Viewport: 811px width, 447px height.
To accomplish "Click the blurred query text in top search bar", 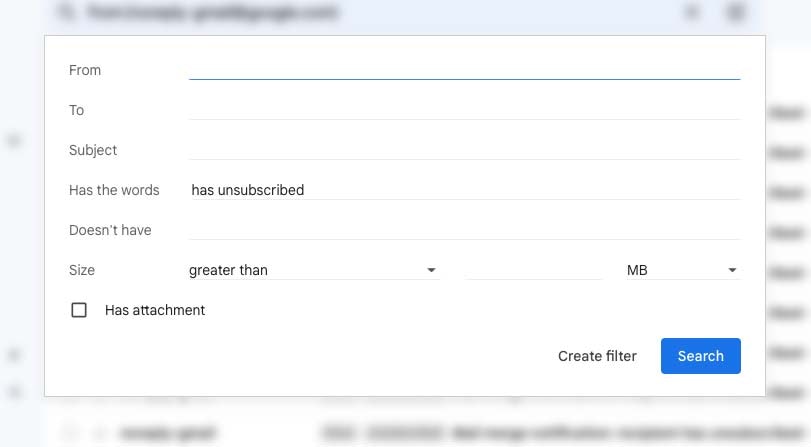I will pos(212,11).
